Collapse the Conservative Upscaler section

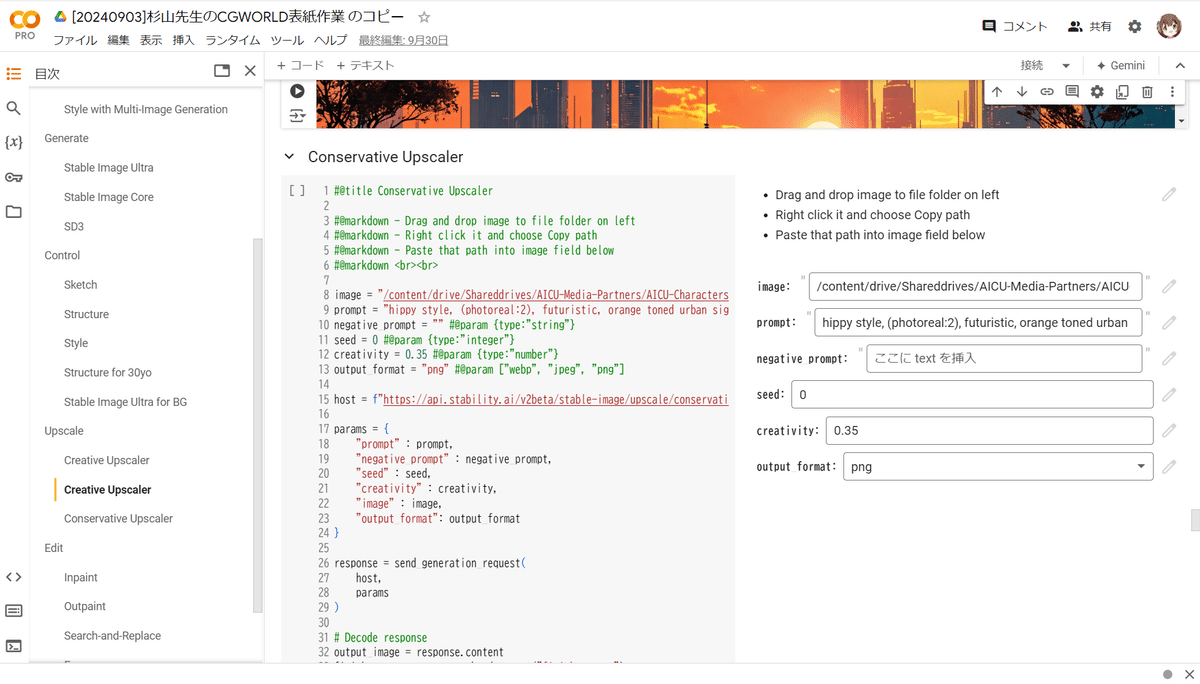click(290, 157)
